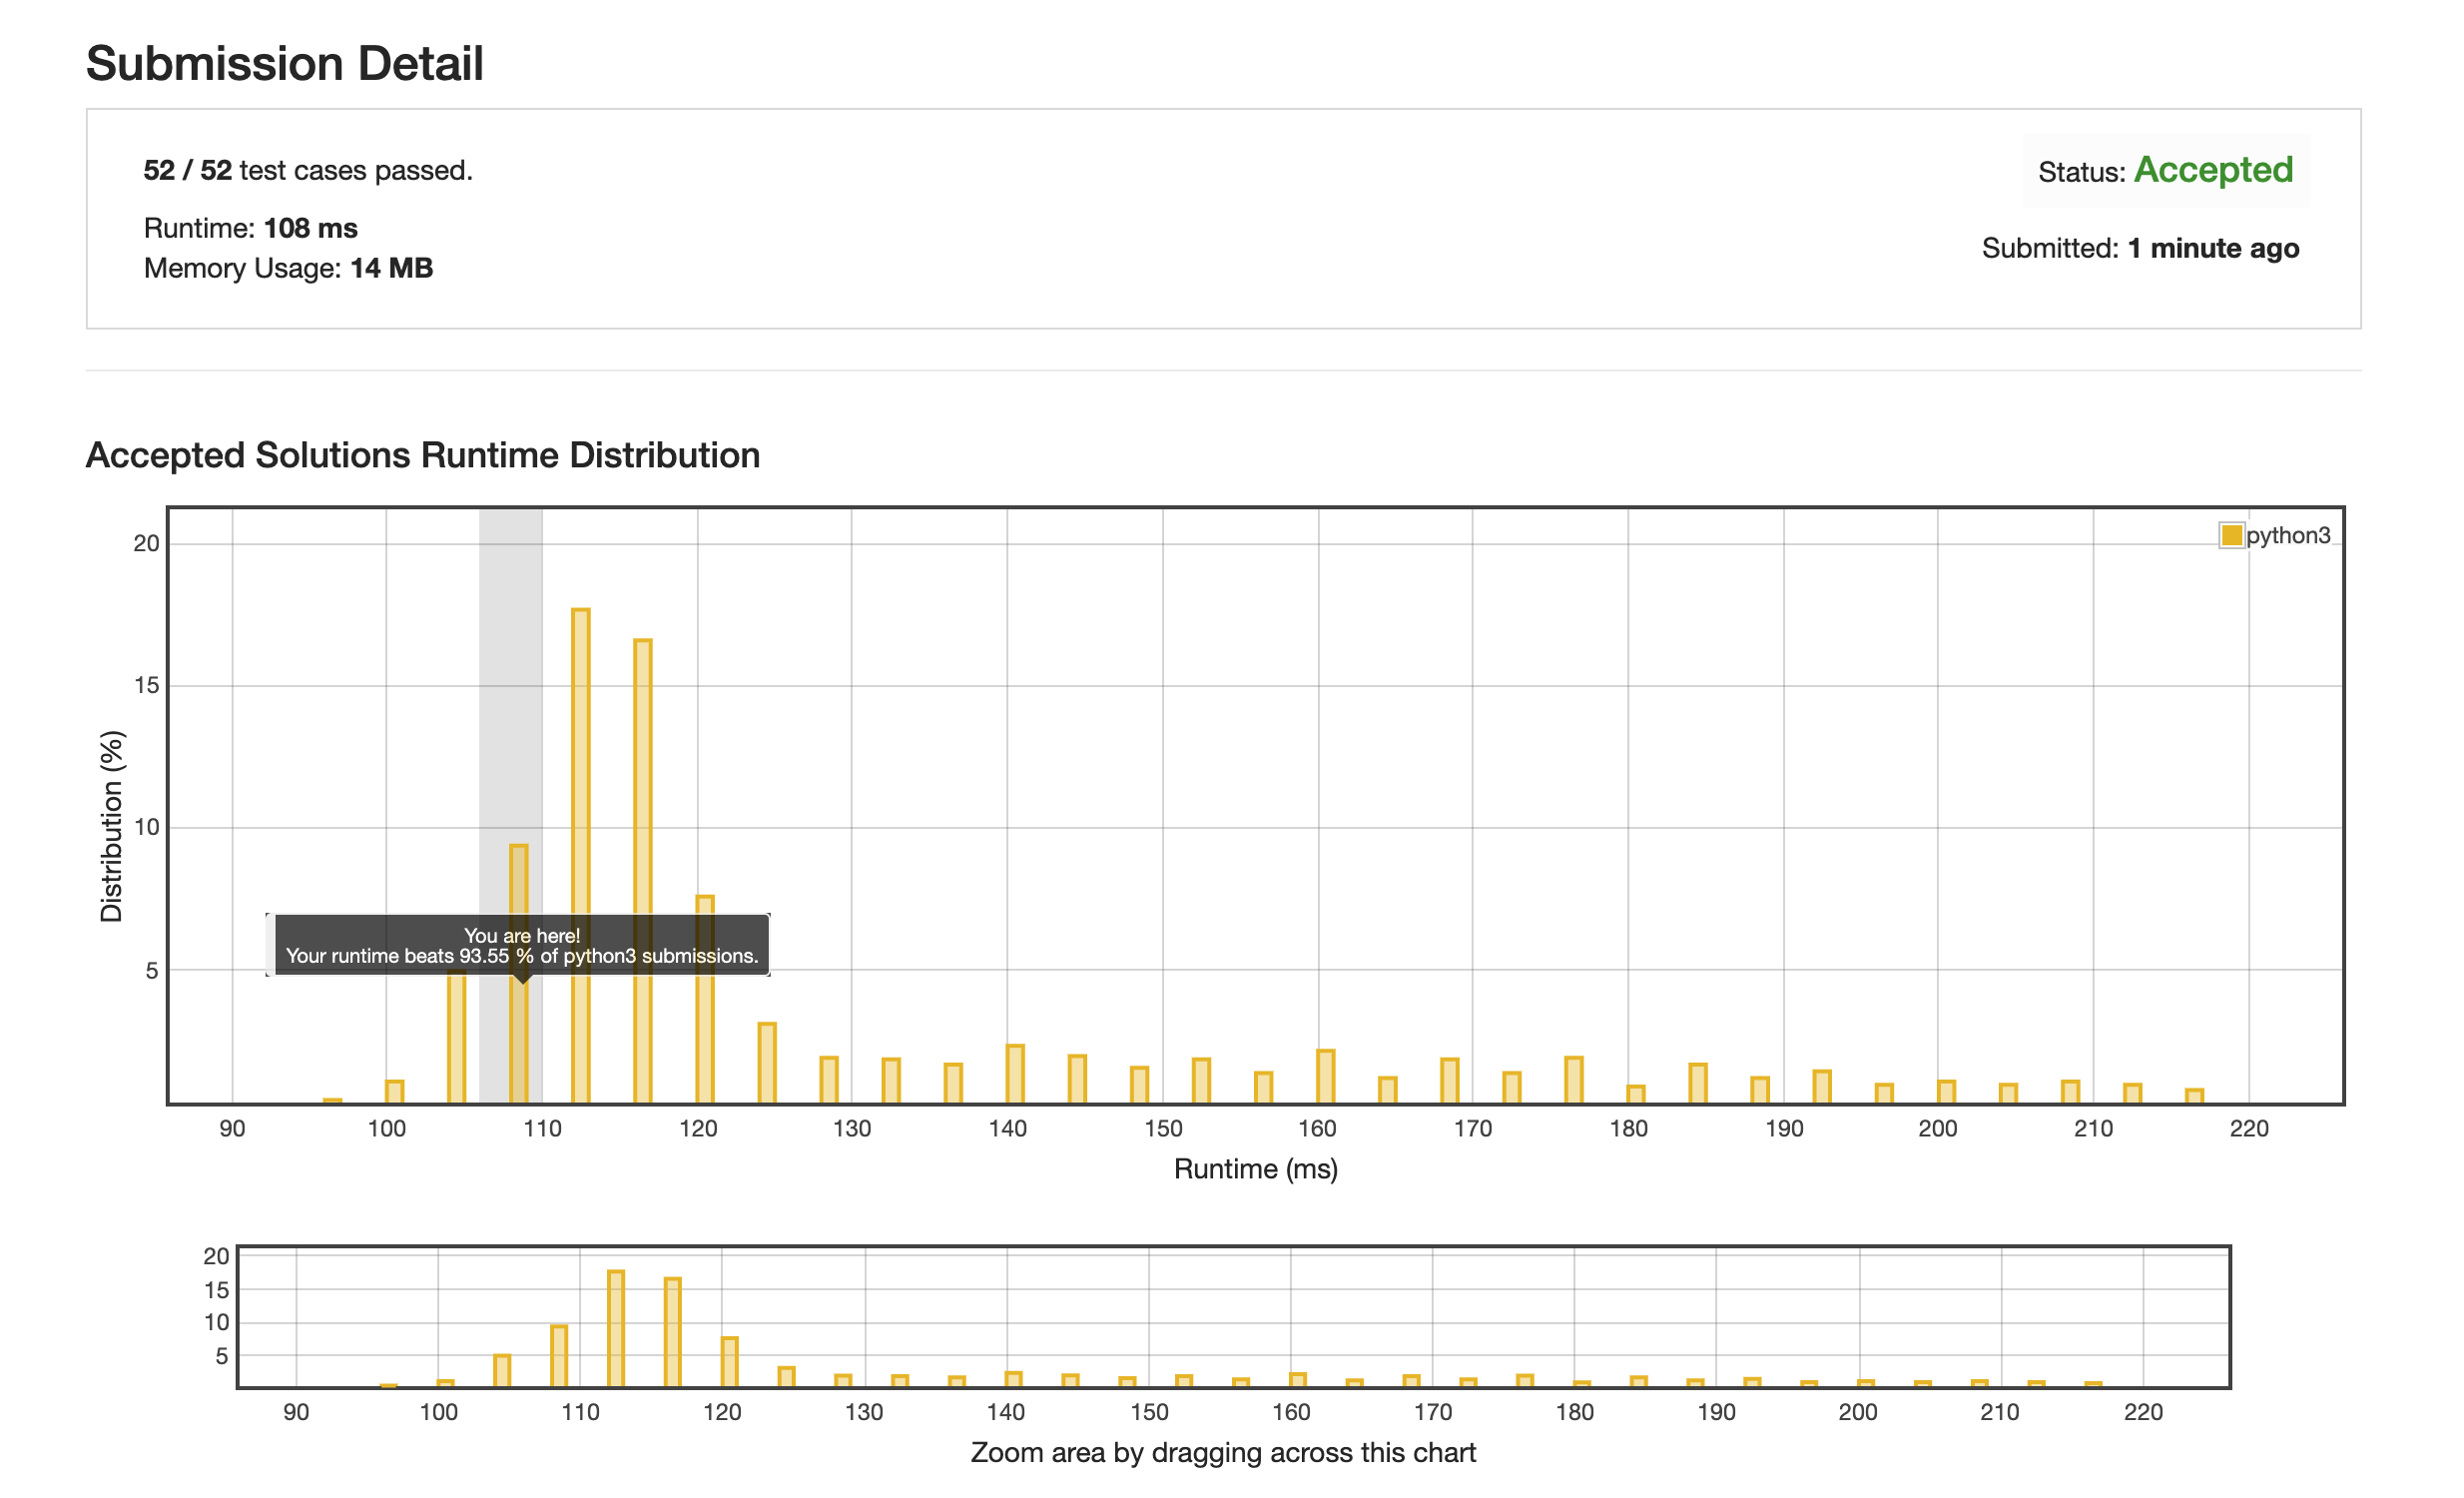Click the Submission Detail heading
This screenshot has width=2464, height=1498.
(285, 64)
